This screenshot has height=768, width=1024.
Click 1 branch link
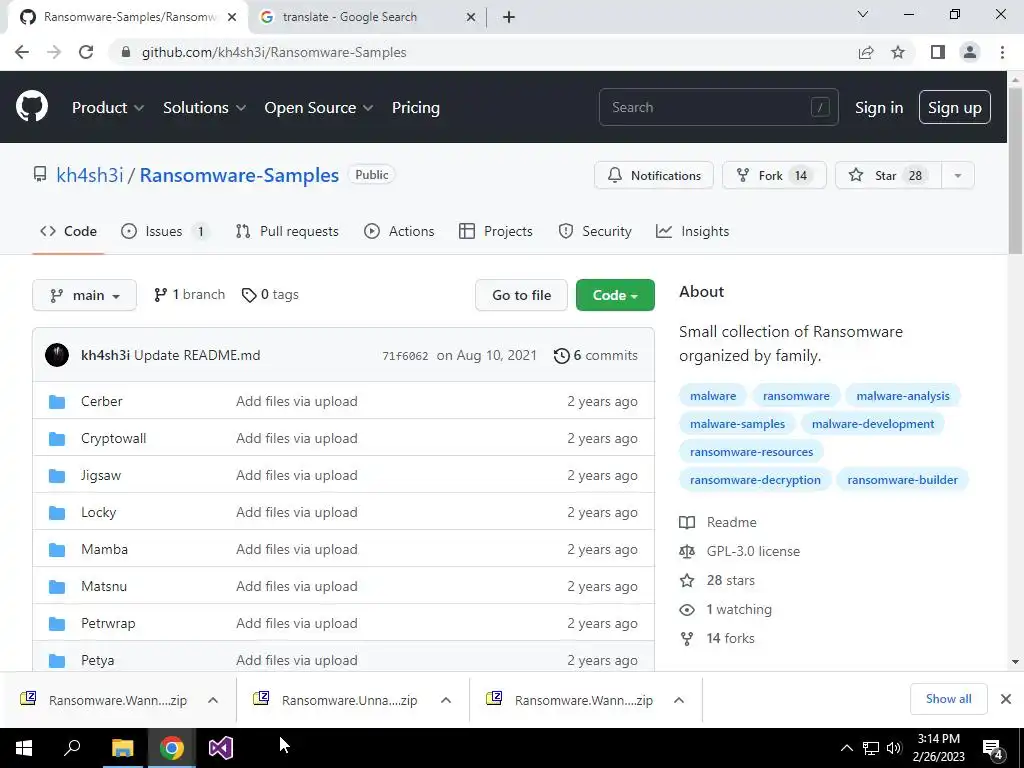[x=189, y=295]
